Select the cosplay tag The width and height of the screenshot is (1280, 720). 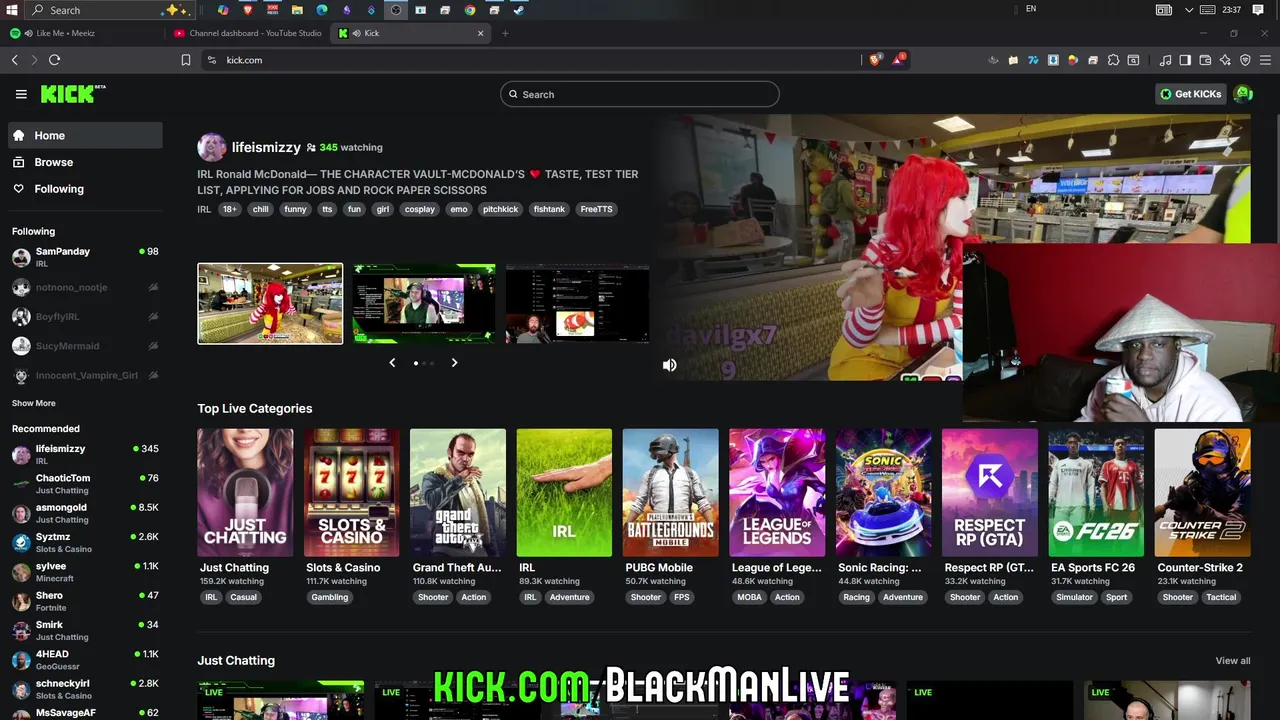click(x=420, y=209)
